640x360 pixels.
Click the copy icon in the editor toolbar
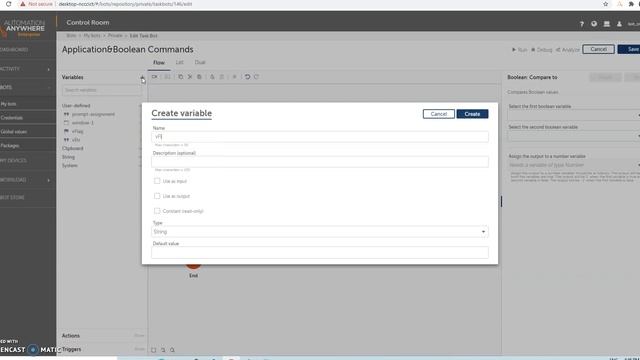[x=180, y=77]
